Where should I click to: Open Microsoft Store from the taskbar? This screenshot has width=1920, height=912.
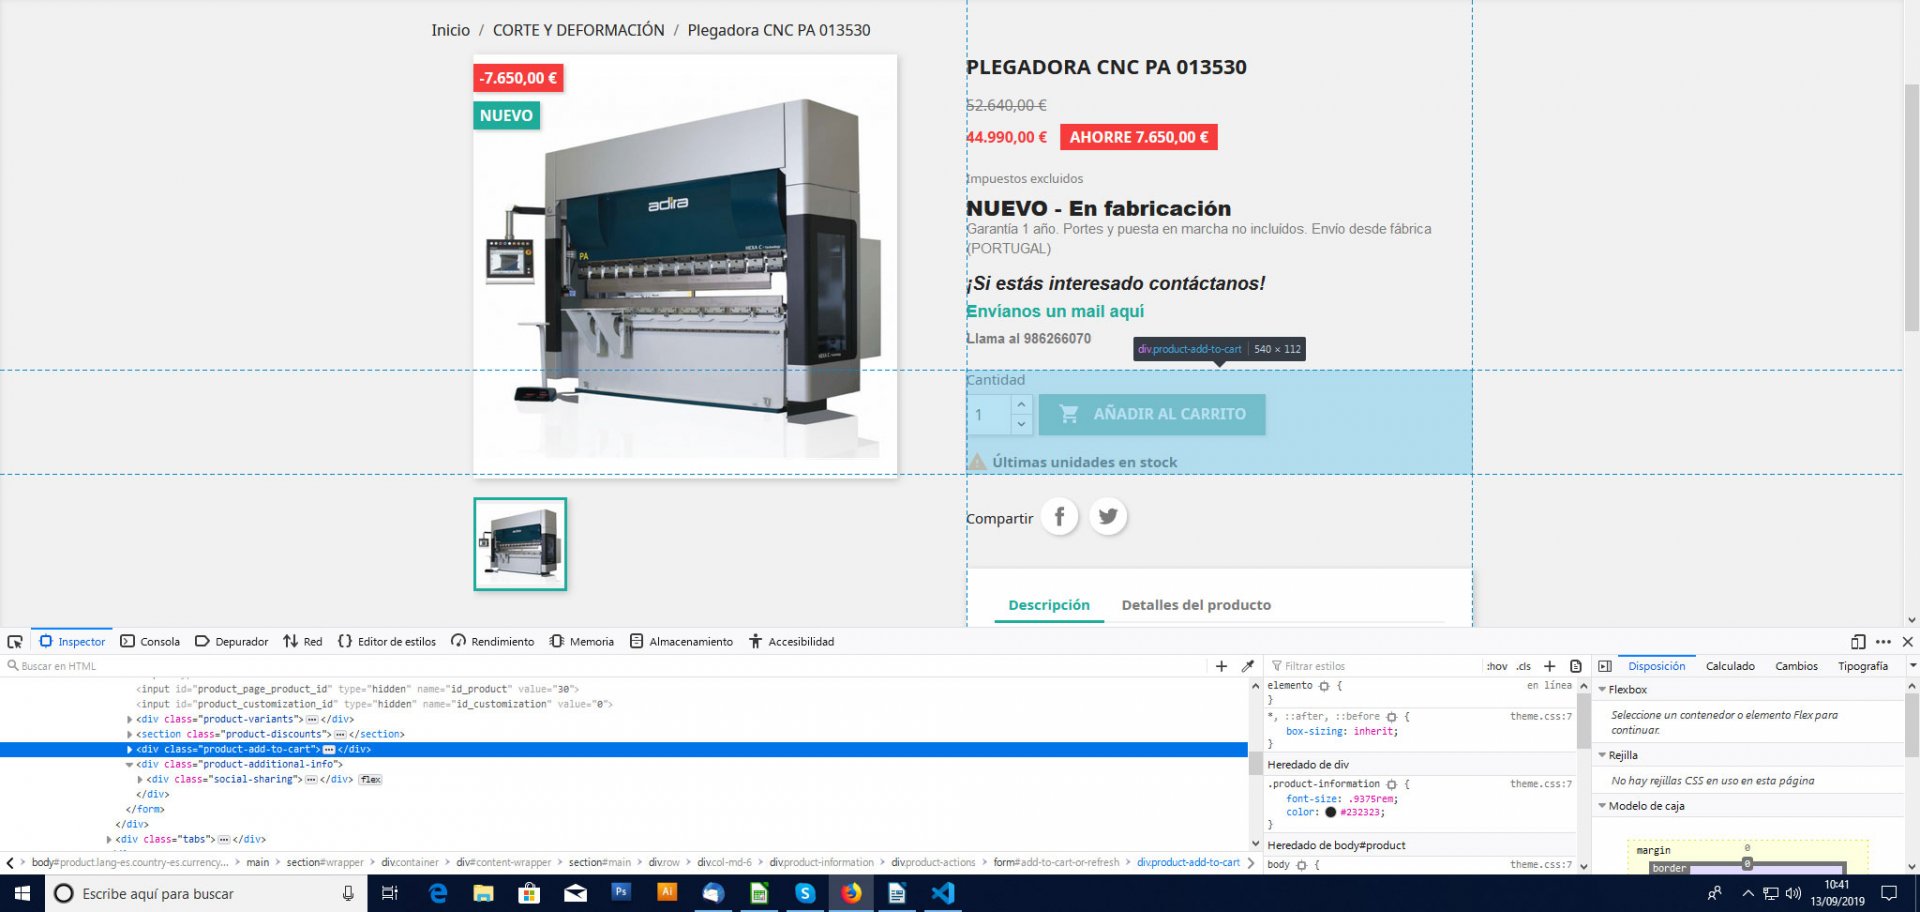point(529,893)
